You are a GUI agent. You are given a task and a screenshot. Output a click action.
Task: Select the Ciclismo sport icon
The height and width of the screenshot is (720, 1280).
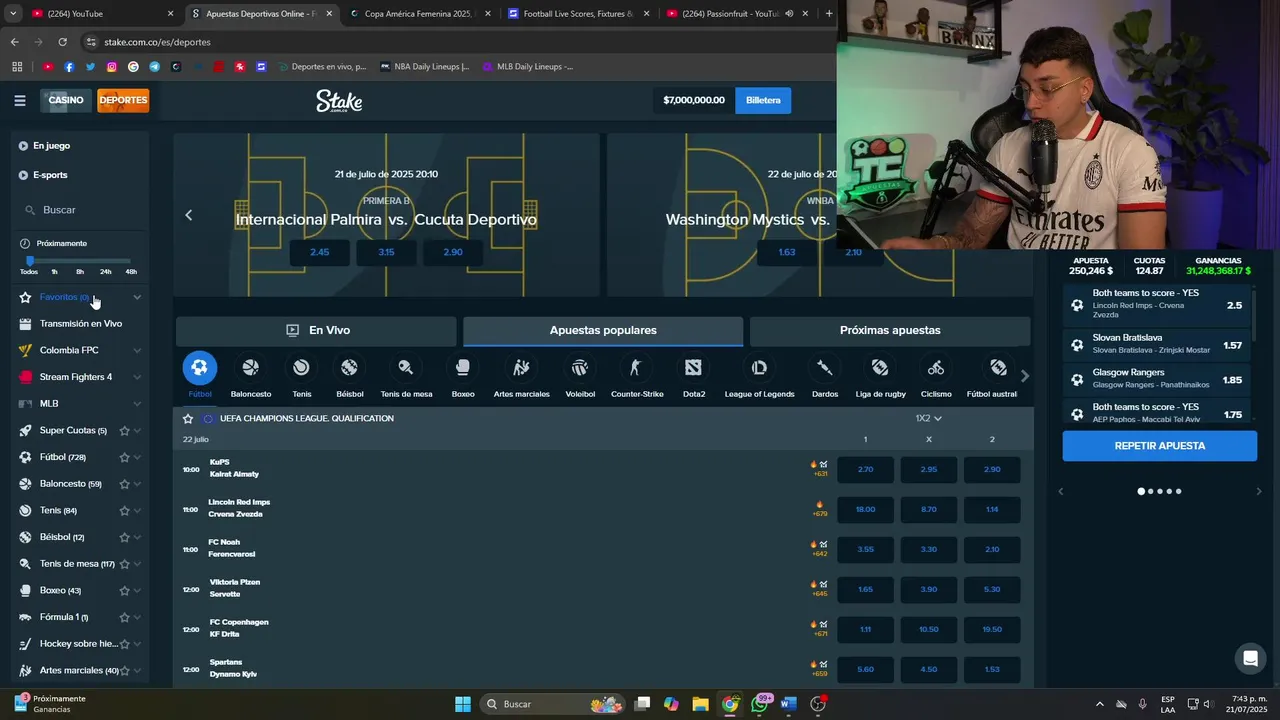point(936,368)
